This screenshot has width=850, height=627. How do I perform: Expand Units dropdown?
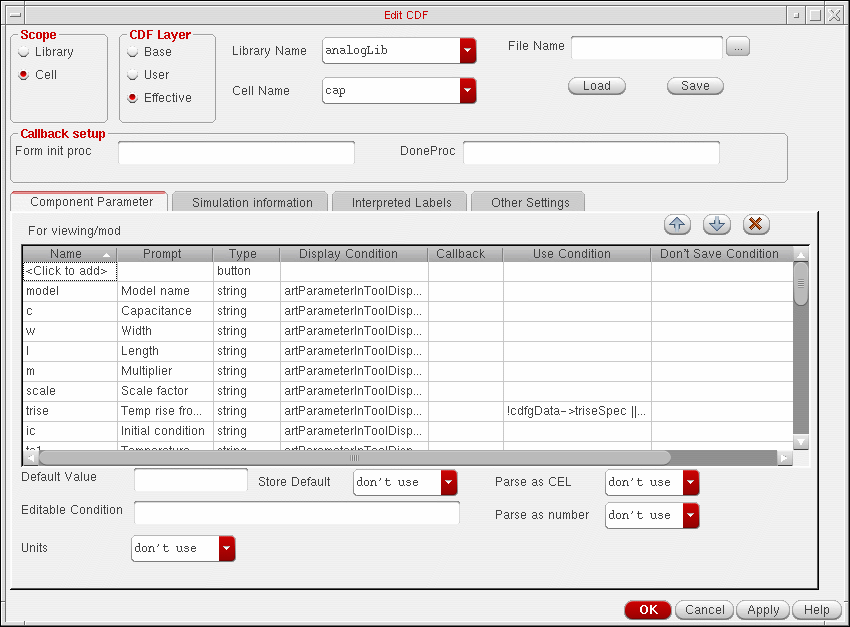[x=227, y=548]
